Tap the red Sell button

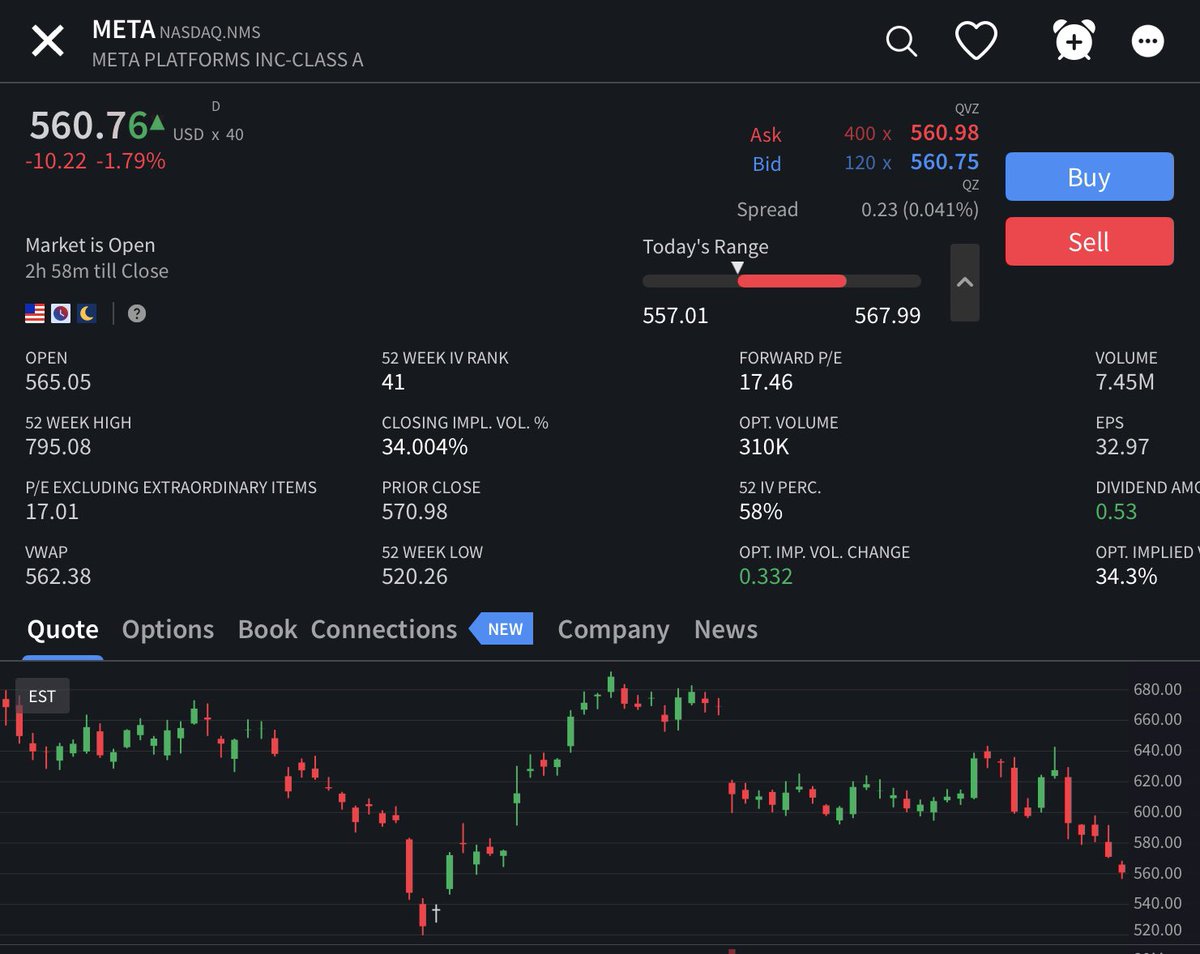pos(1089,241)
